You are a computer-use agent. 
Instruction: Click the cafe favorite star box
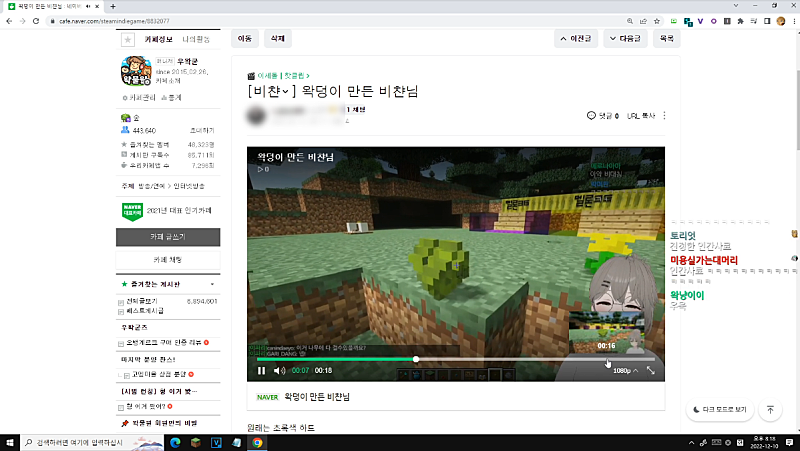pos(128,39)
